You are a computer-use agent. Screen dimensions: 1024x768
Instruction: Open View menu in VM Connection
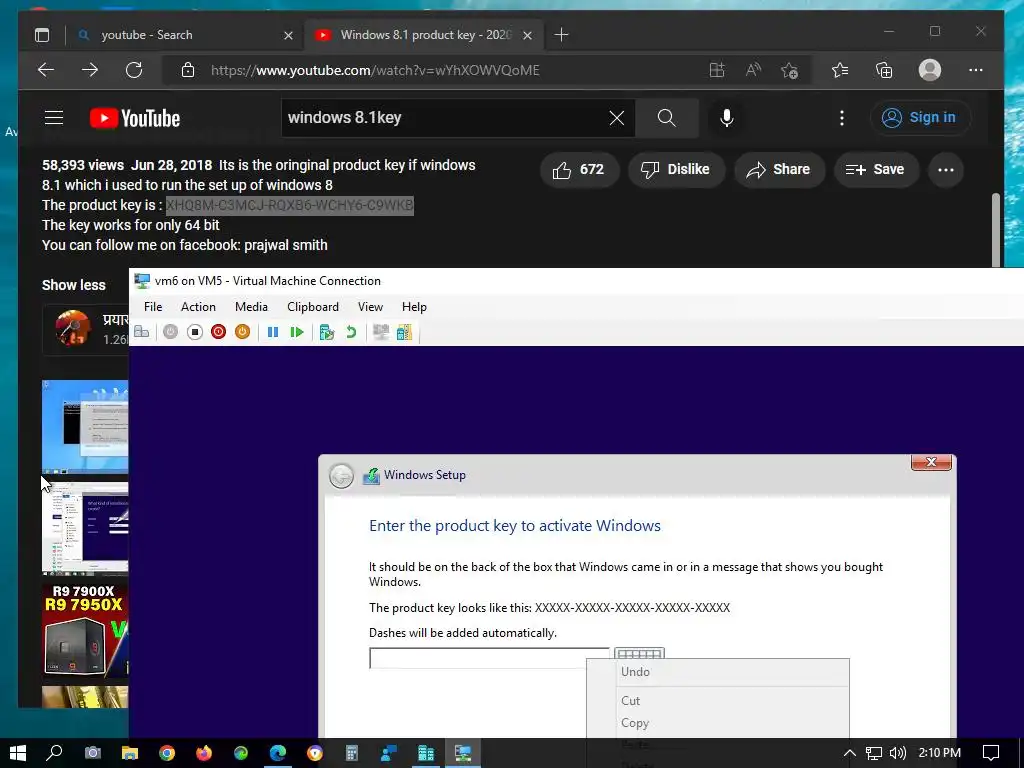click(x=370, y=307)
